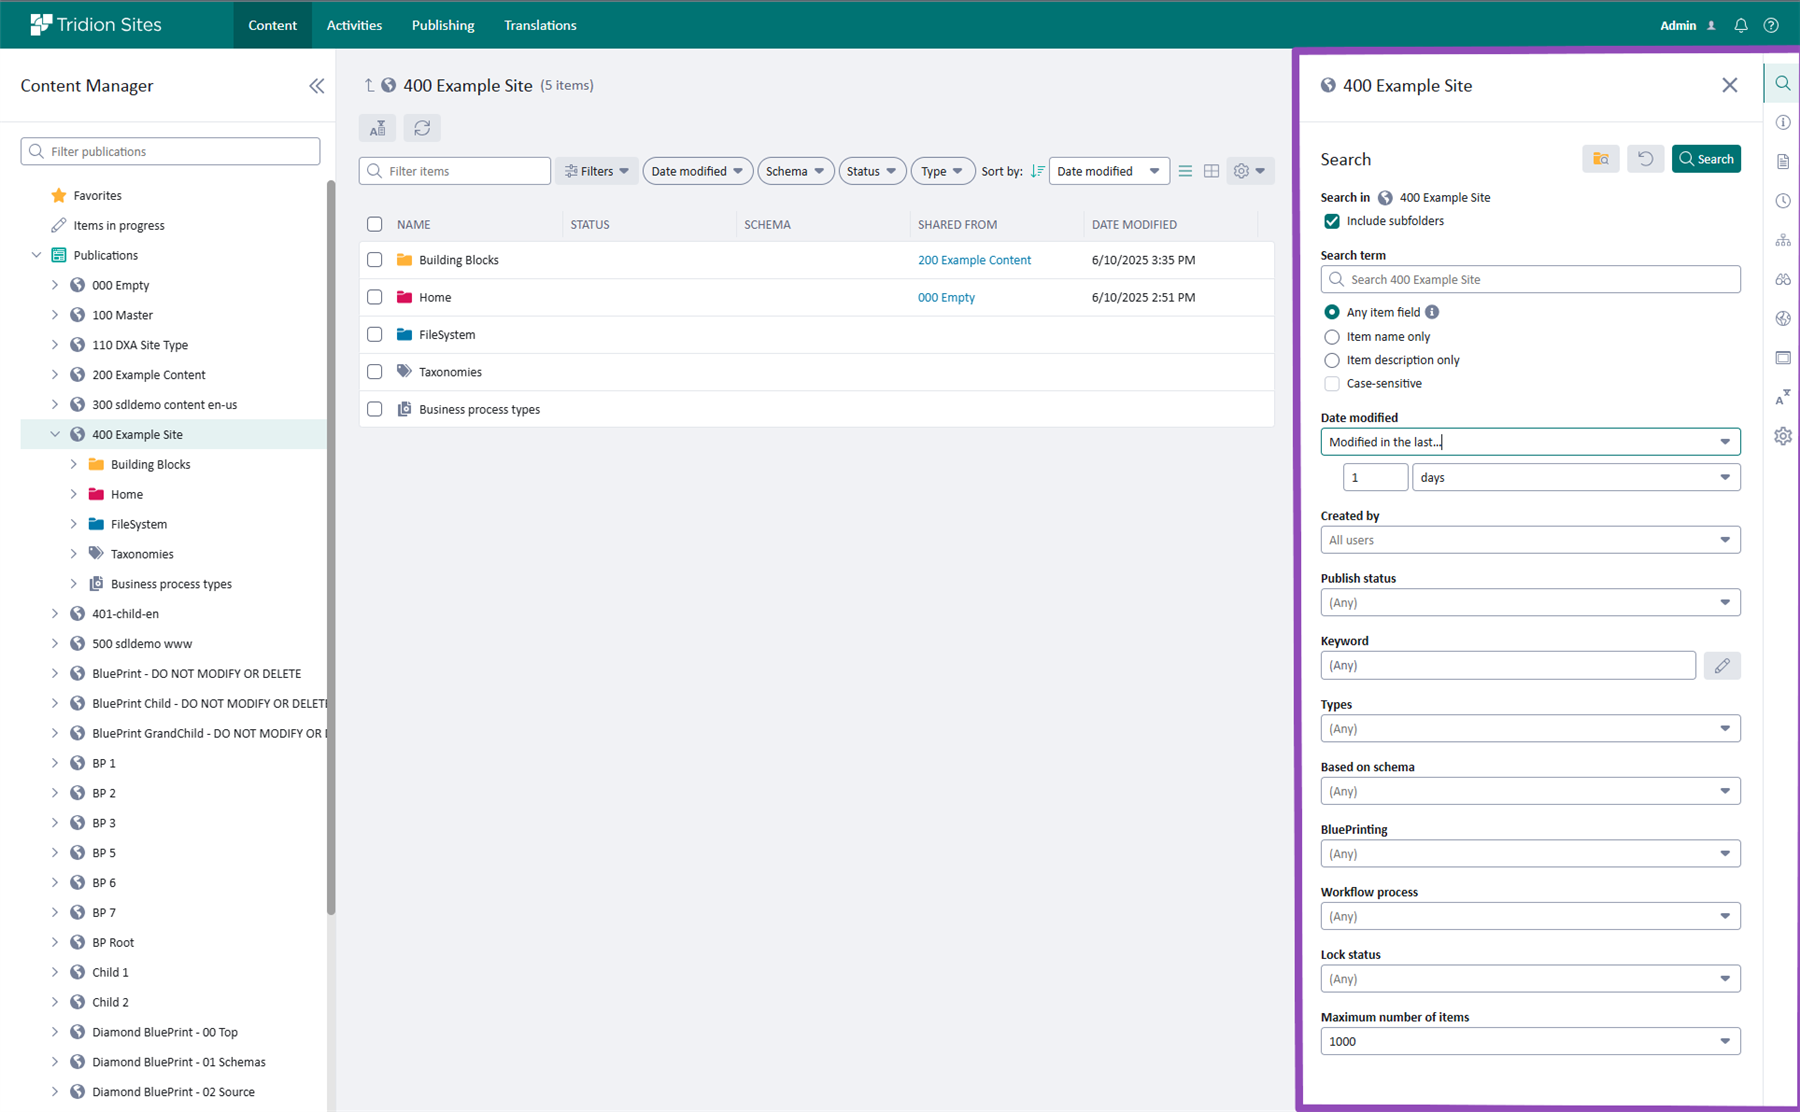Viewport: 1800px width, 1112px height.
Task: Select Any item field radio button
Action: [x=1332, y=312]
